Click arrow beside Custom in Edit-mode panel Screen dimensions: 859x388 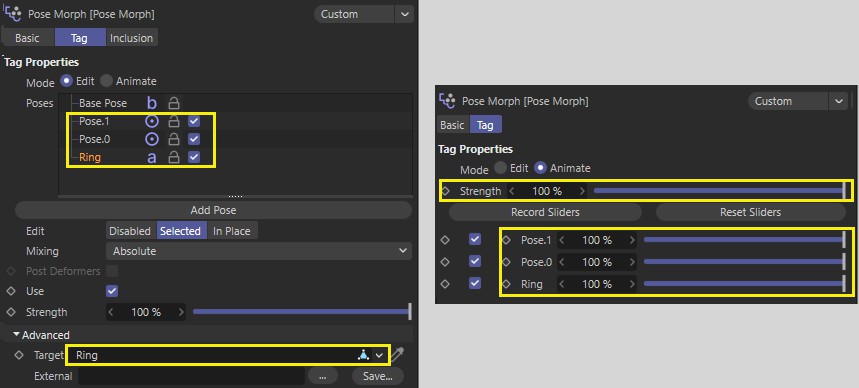tap(405, 14)
